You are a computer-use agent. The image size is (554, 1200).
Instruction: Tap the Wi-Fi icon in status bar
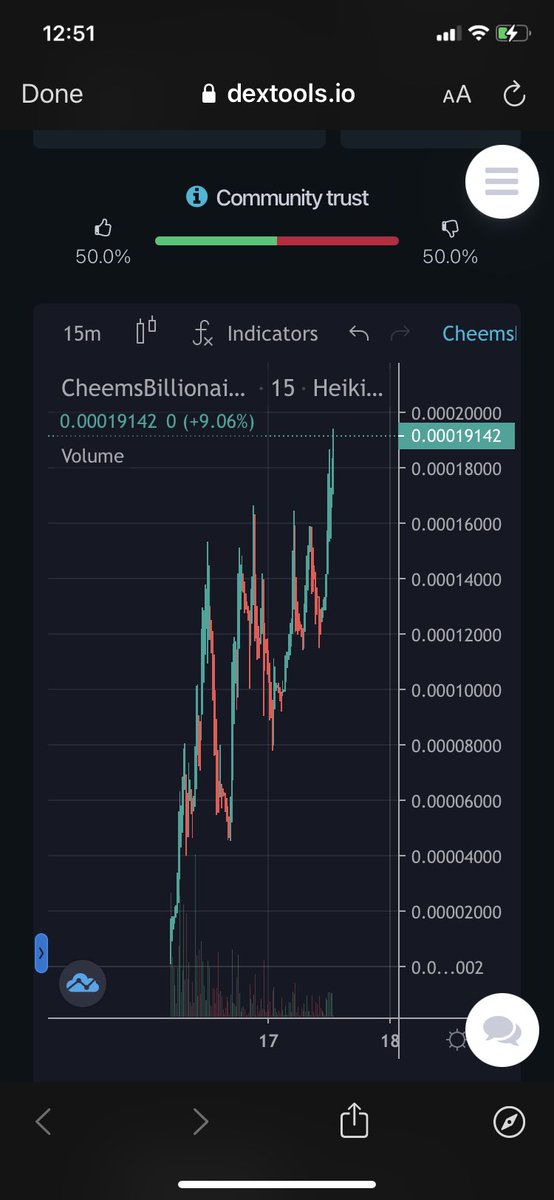coord(478,33)
